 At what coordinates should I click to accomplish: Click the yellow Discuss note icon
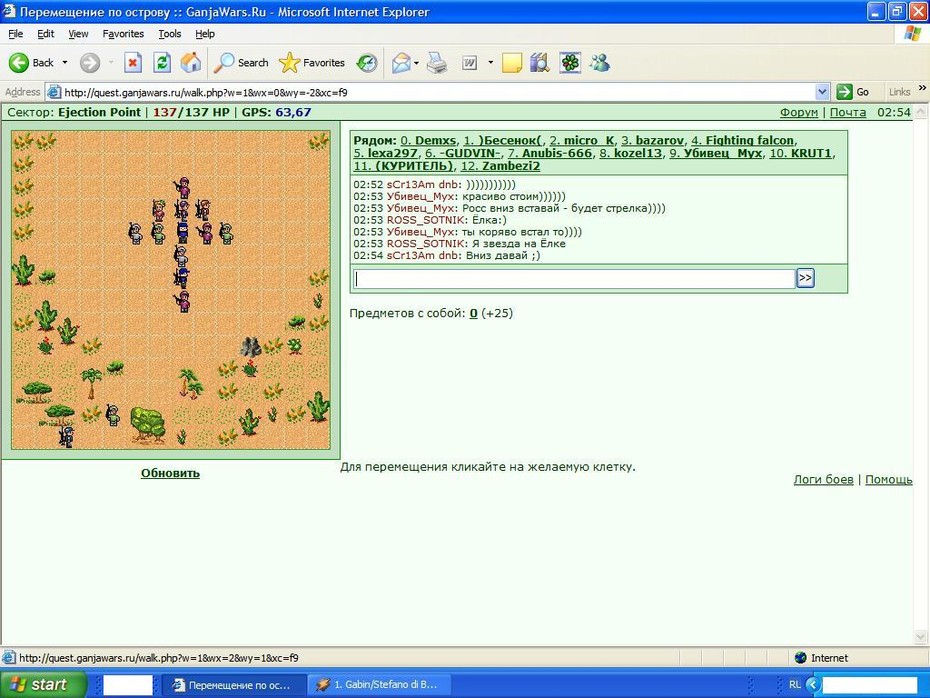(512, 62)
